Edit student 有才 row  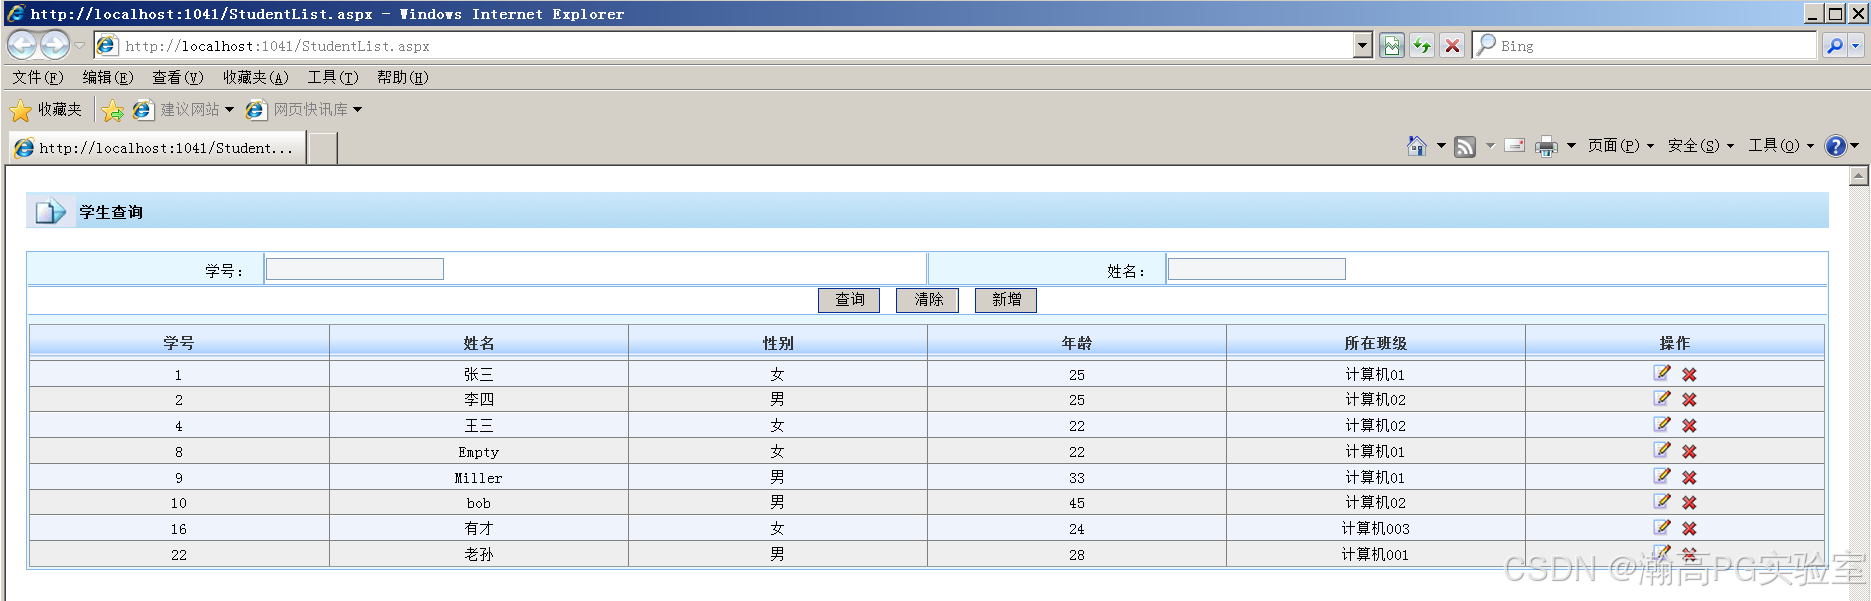(x=1662, y=527)
